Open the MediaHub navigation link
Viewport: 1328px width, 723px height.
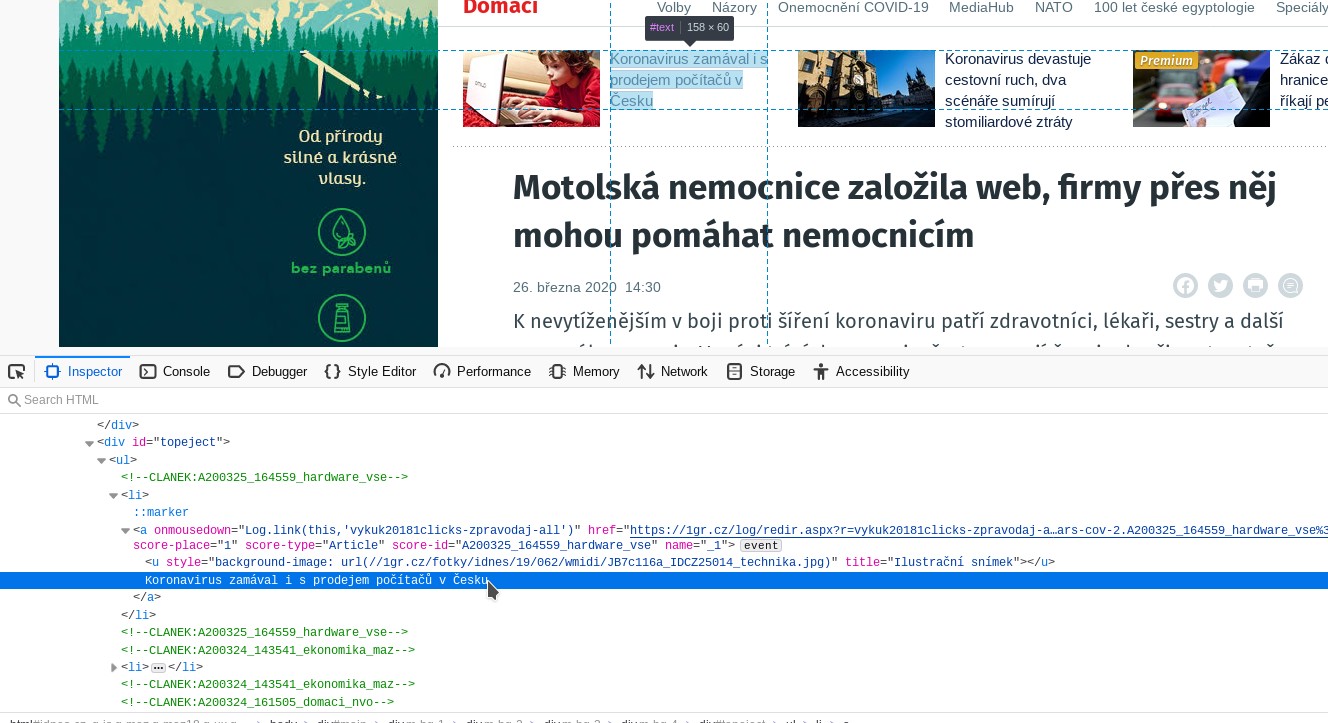(981, 8)
